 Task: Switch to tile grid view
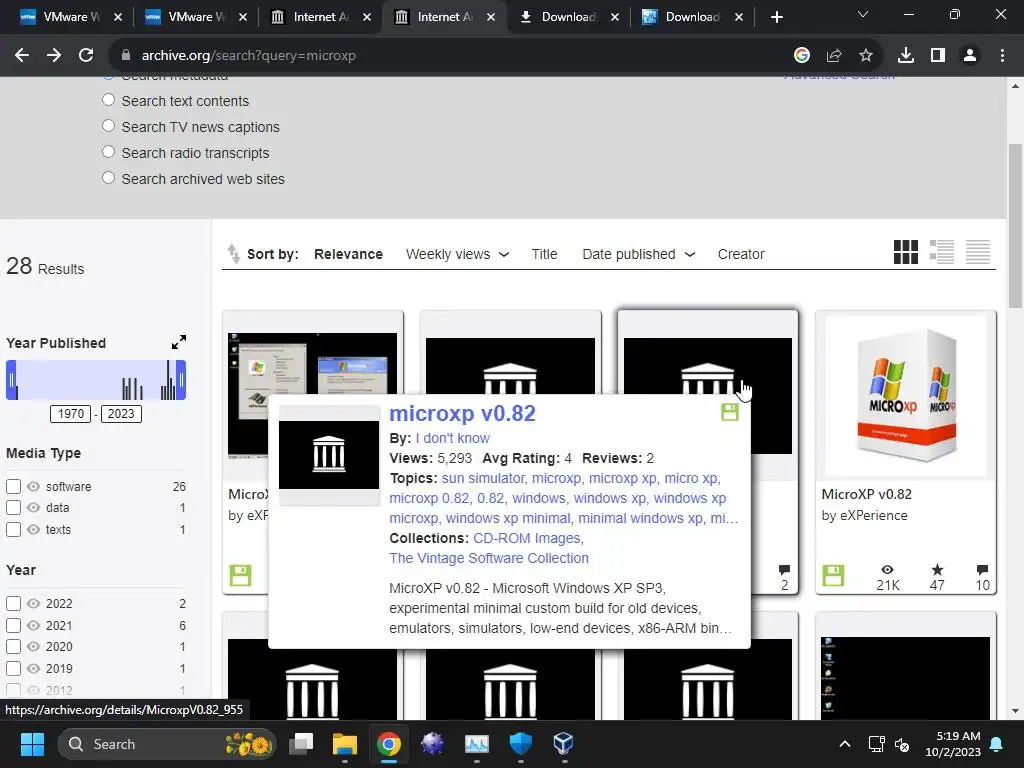pos(906,252)
